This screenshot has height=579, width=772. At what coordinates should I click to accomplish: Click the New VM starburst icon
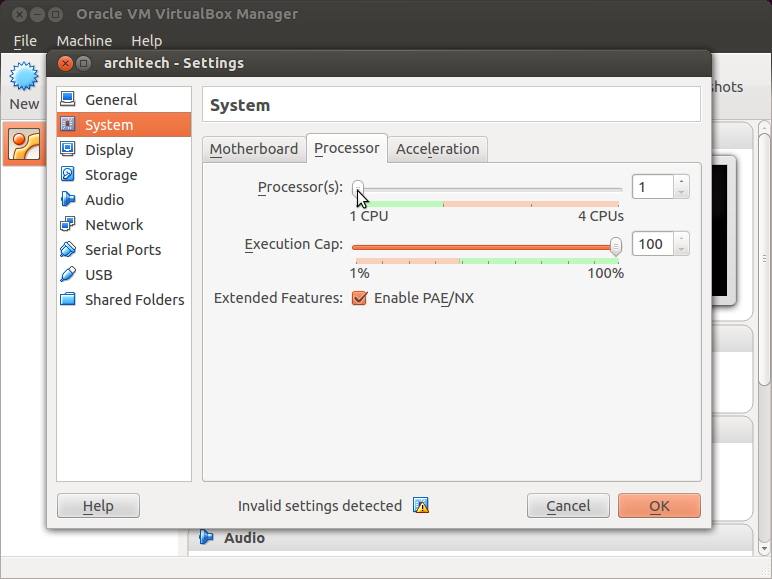coord(24,76)
